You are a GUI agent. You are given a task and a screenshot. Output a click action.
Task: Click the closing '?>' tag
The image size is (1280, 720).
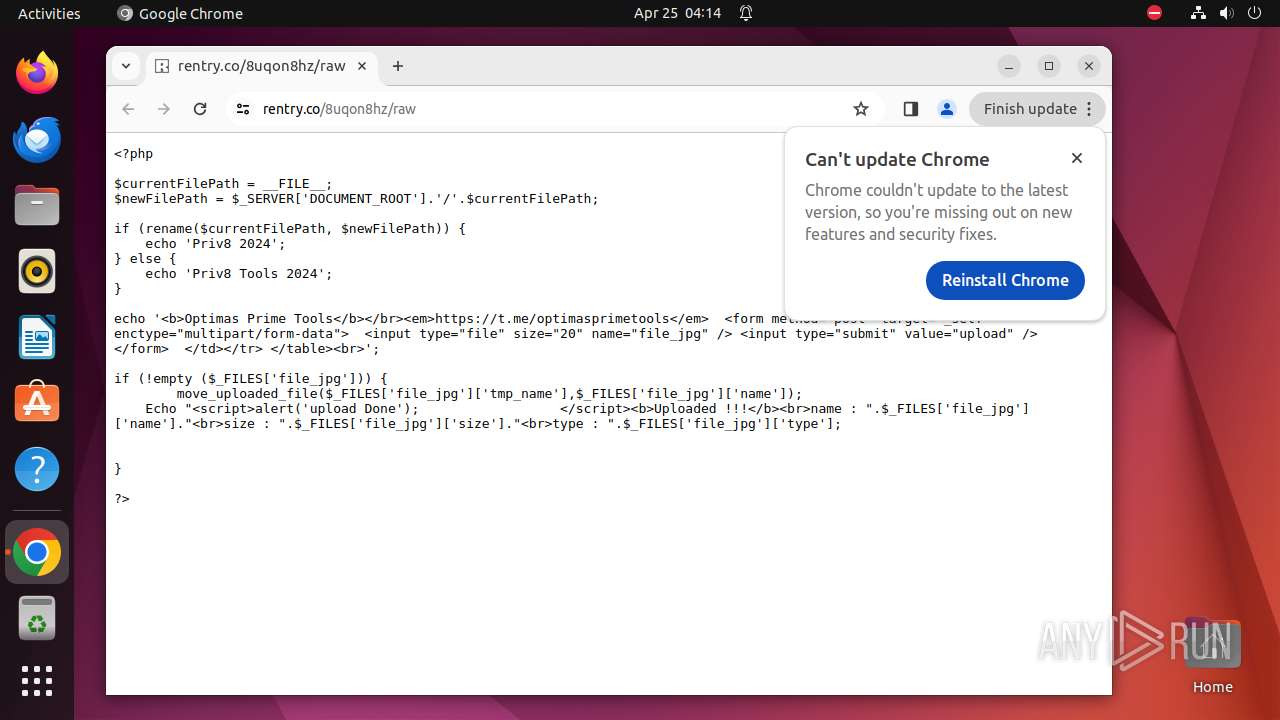(122, 499)
